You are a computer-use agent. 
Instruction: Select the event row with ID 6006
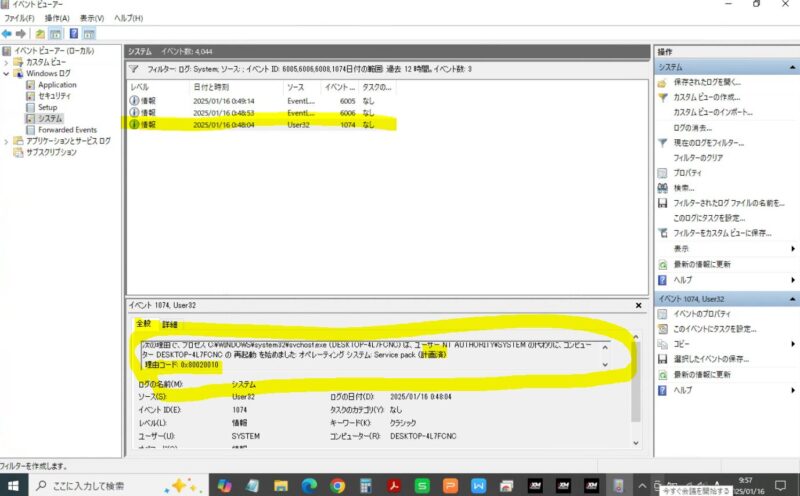click(x=261, y=112)
